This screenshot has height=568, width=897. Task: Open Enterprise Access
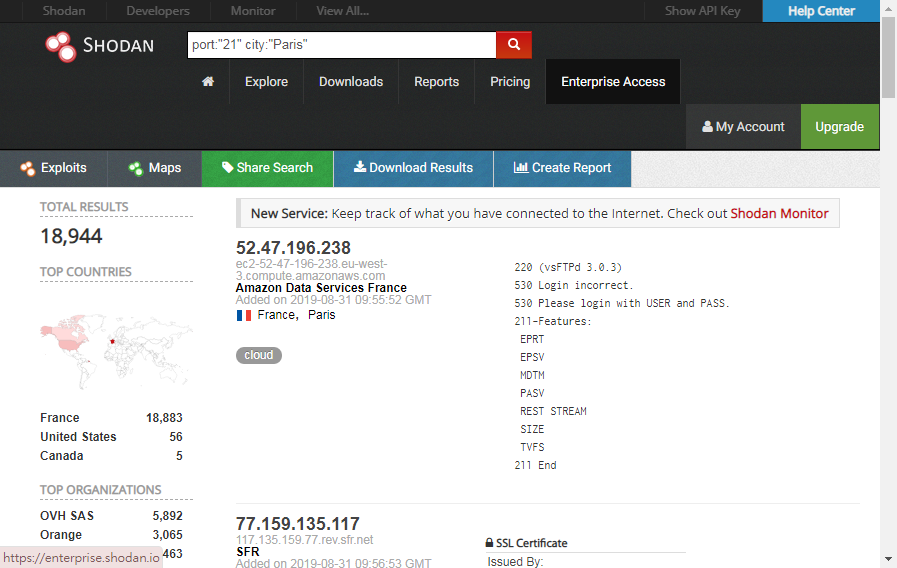point(613,81)
